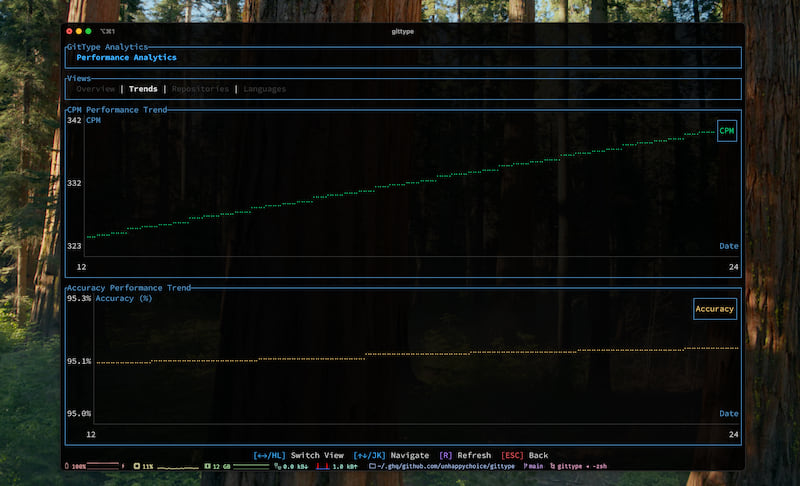Click the Switch View hint
Image resolution: width=800 pixels, height=486 pixels.
(298, 455)
